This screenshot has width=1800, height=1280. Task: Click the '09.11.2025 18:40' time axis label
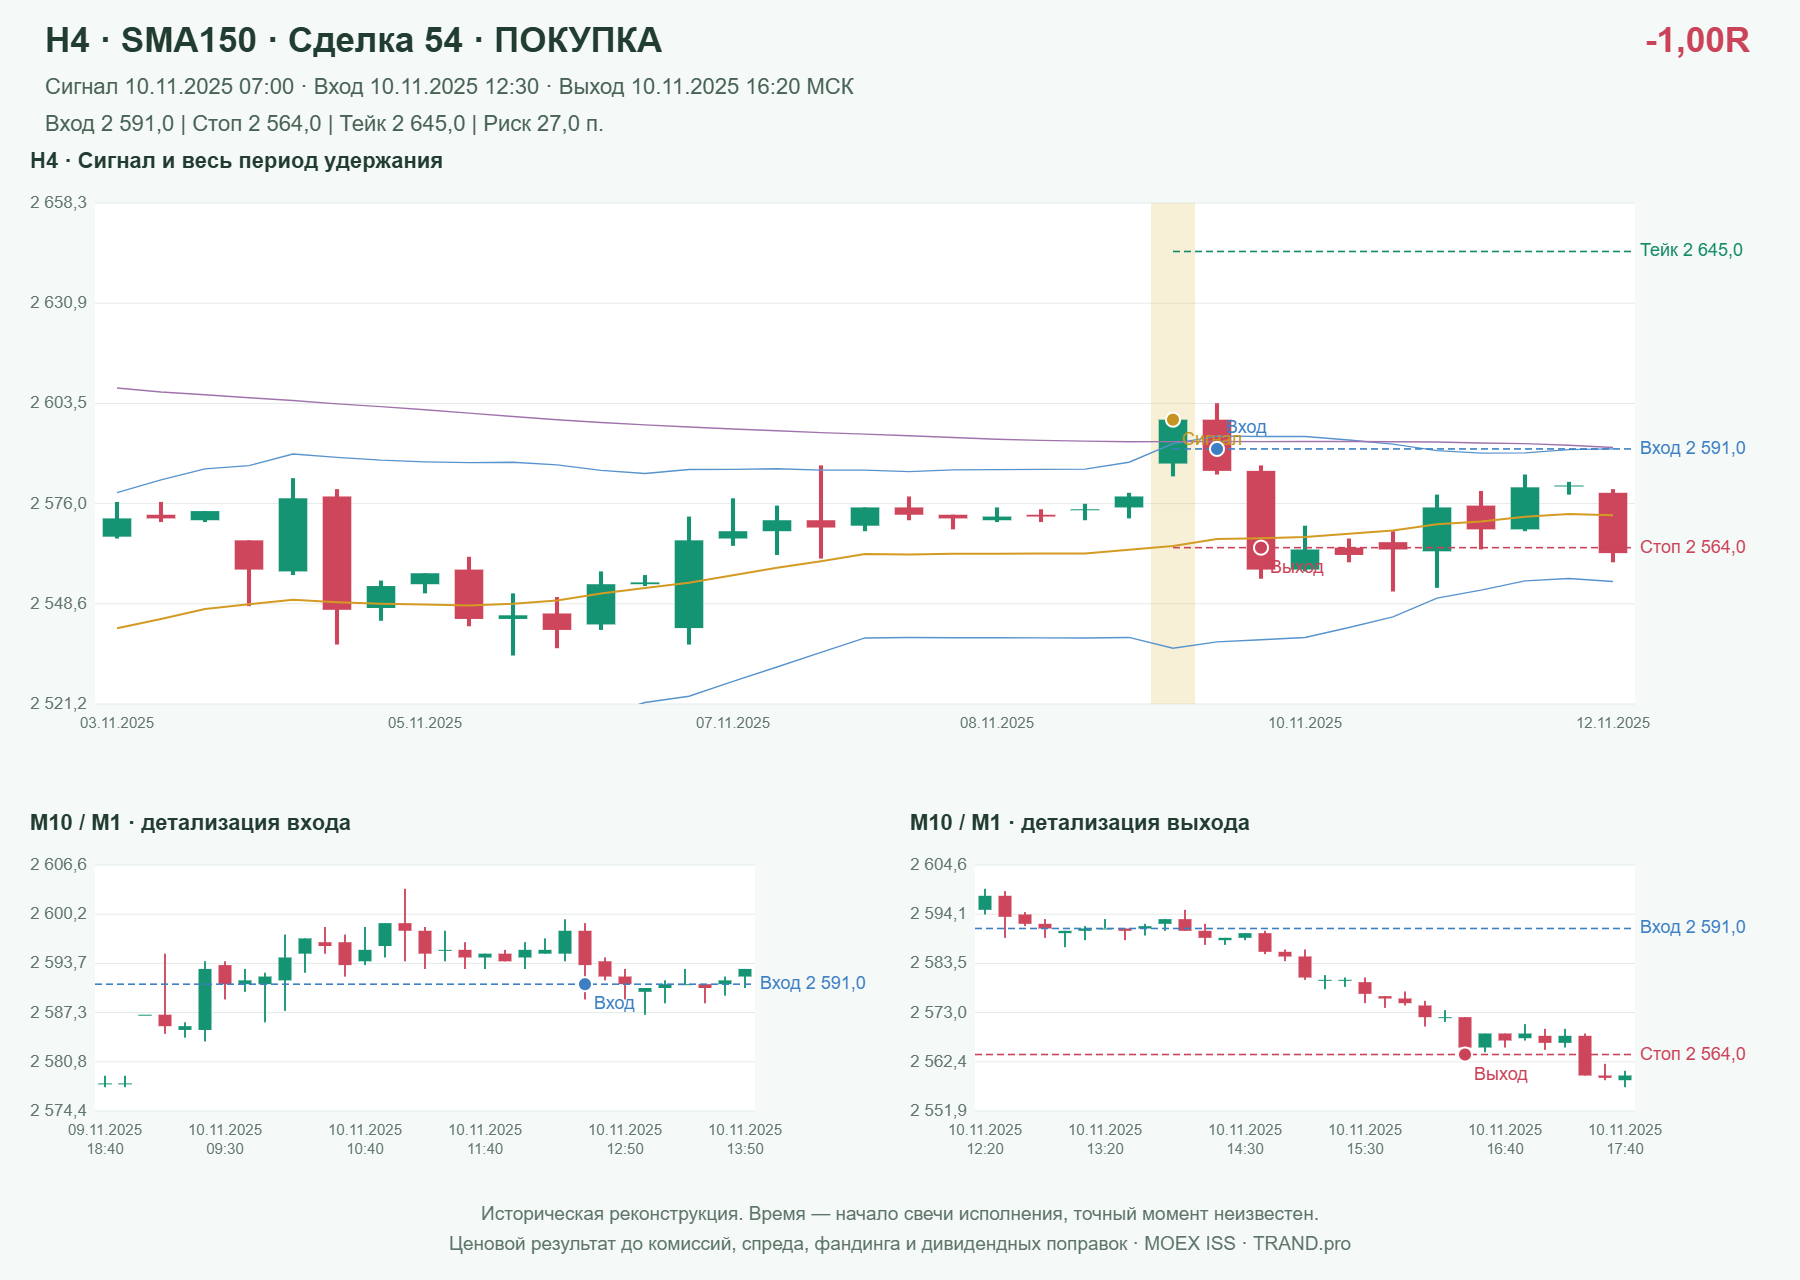(105, 1139)
